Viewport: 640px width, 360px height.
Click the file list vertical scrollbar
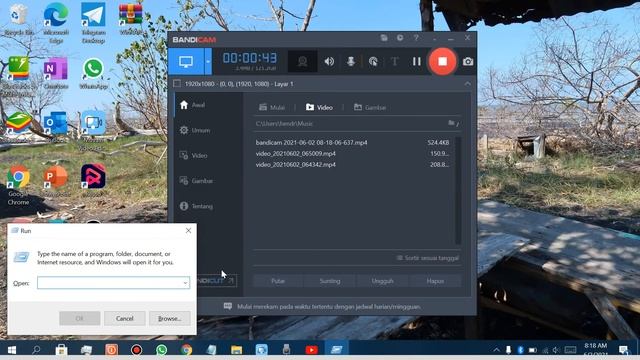tap(458, 191)
